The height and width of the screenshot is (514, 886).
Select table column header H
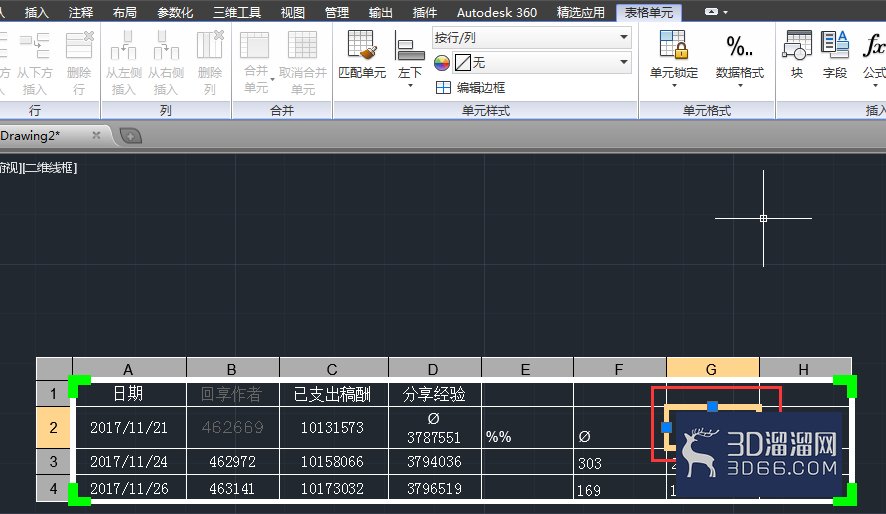pyautogui.click(x=805, y=368)
